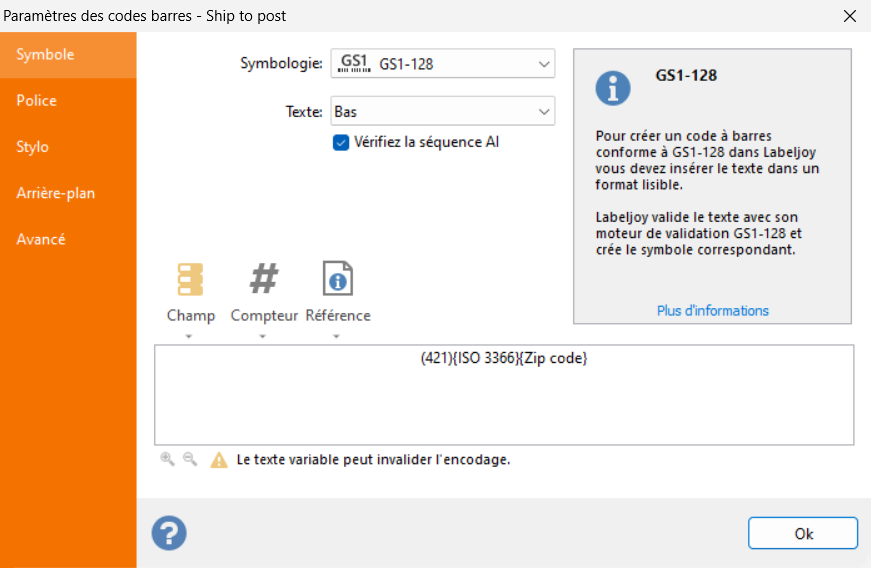Select the Symbole tab
This screenshot has width=871, height=568.
[x=68, y=54]
